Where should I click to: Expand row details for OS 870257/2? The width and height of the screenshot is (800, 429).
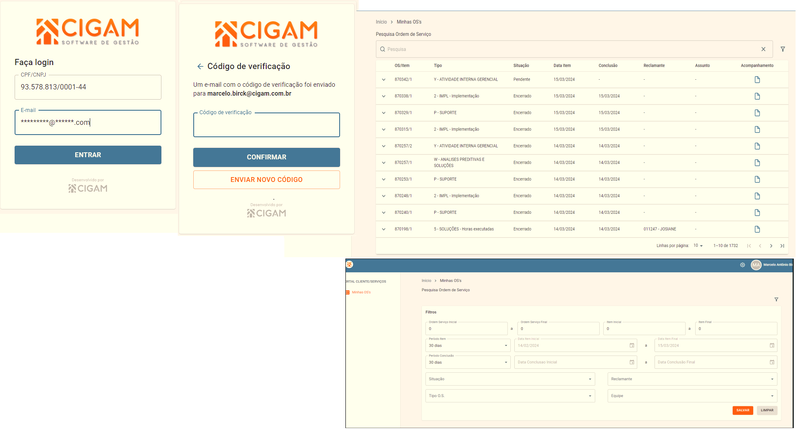[384, 146]
